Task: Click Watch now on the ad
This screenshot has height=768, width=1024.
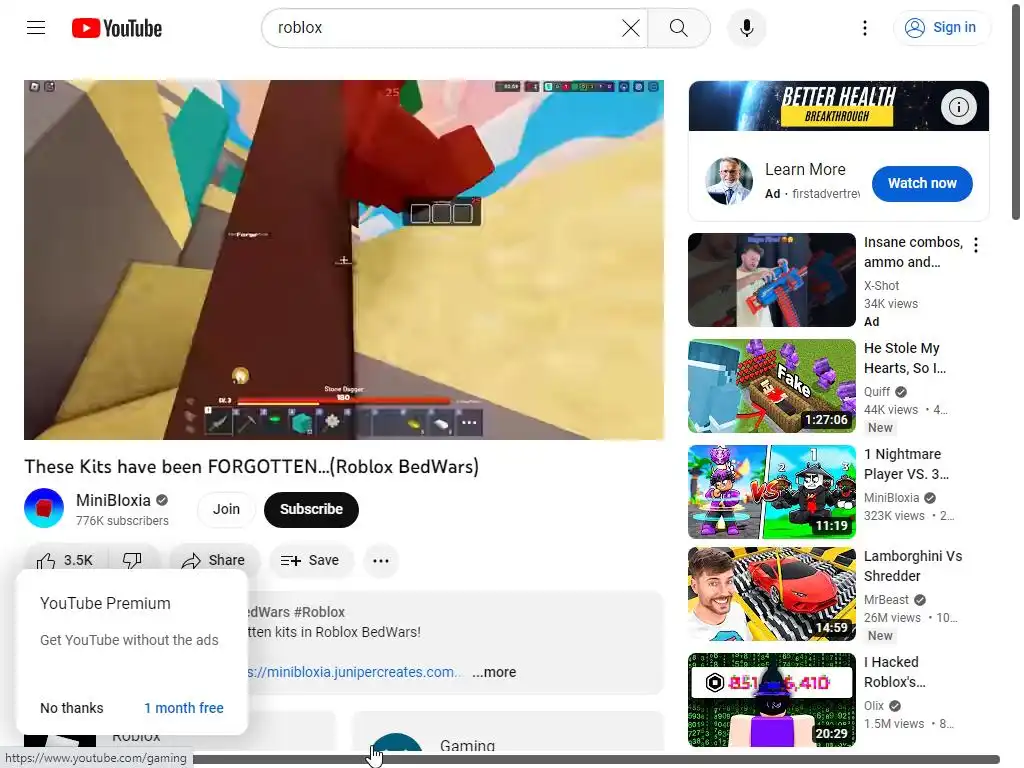Action: (x=921, y=184)
